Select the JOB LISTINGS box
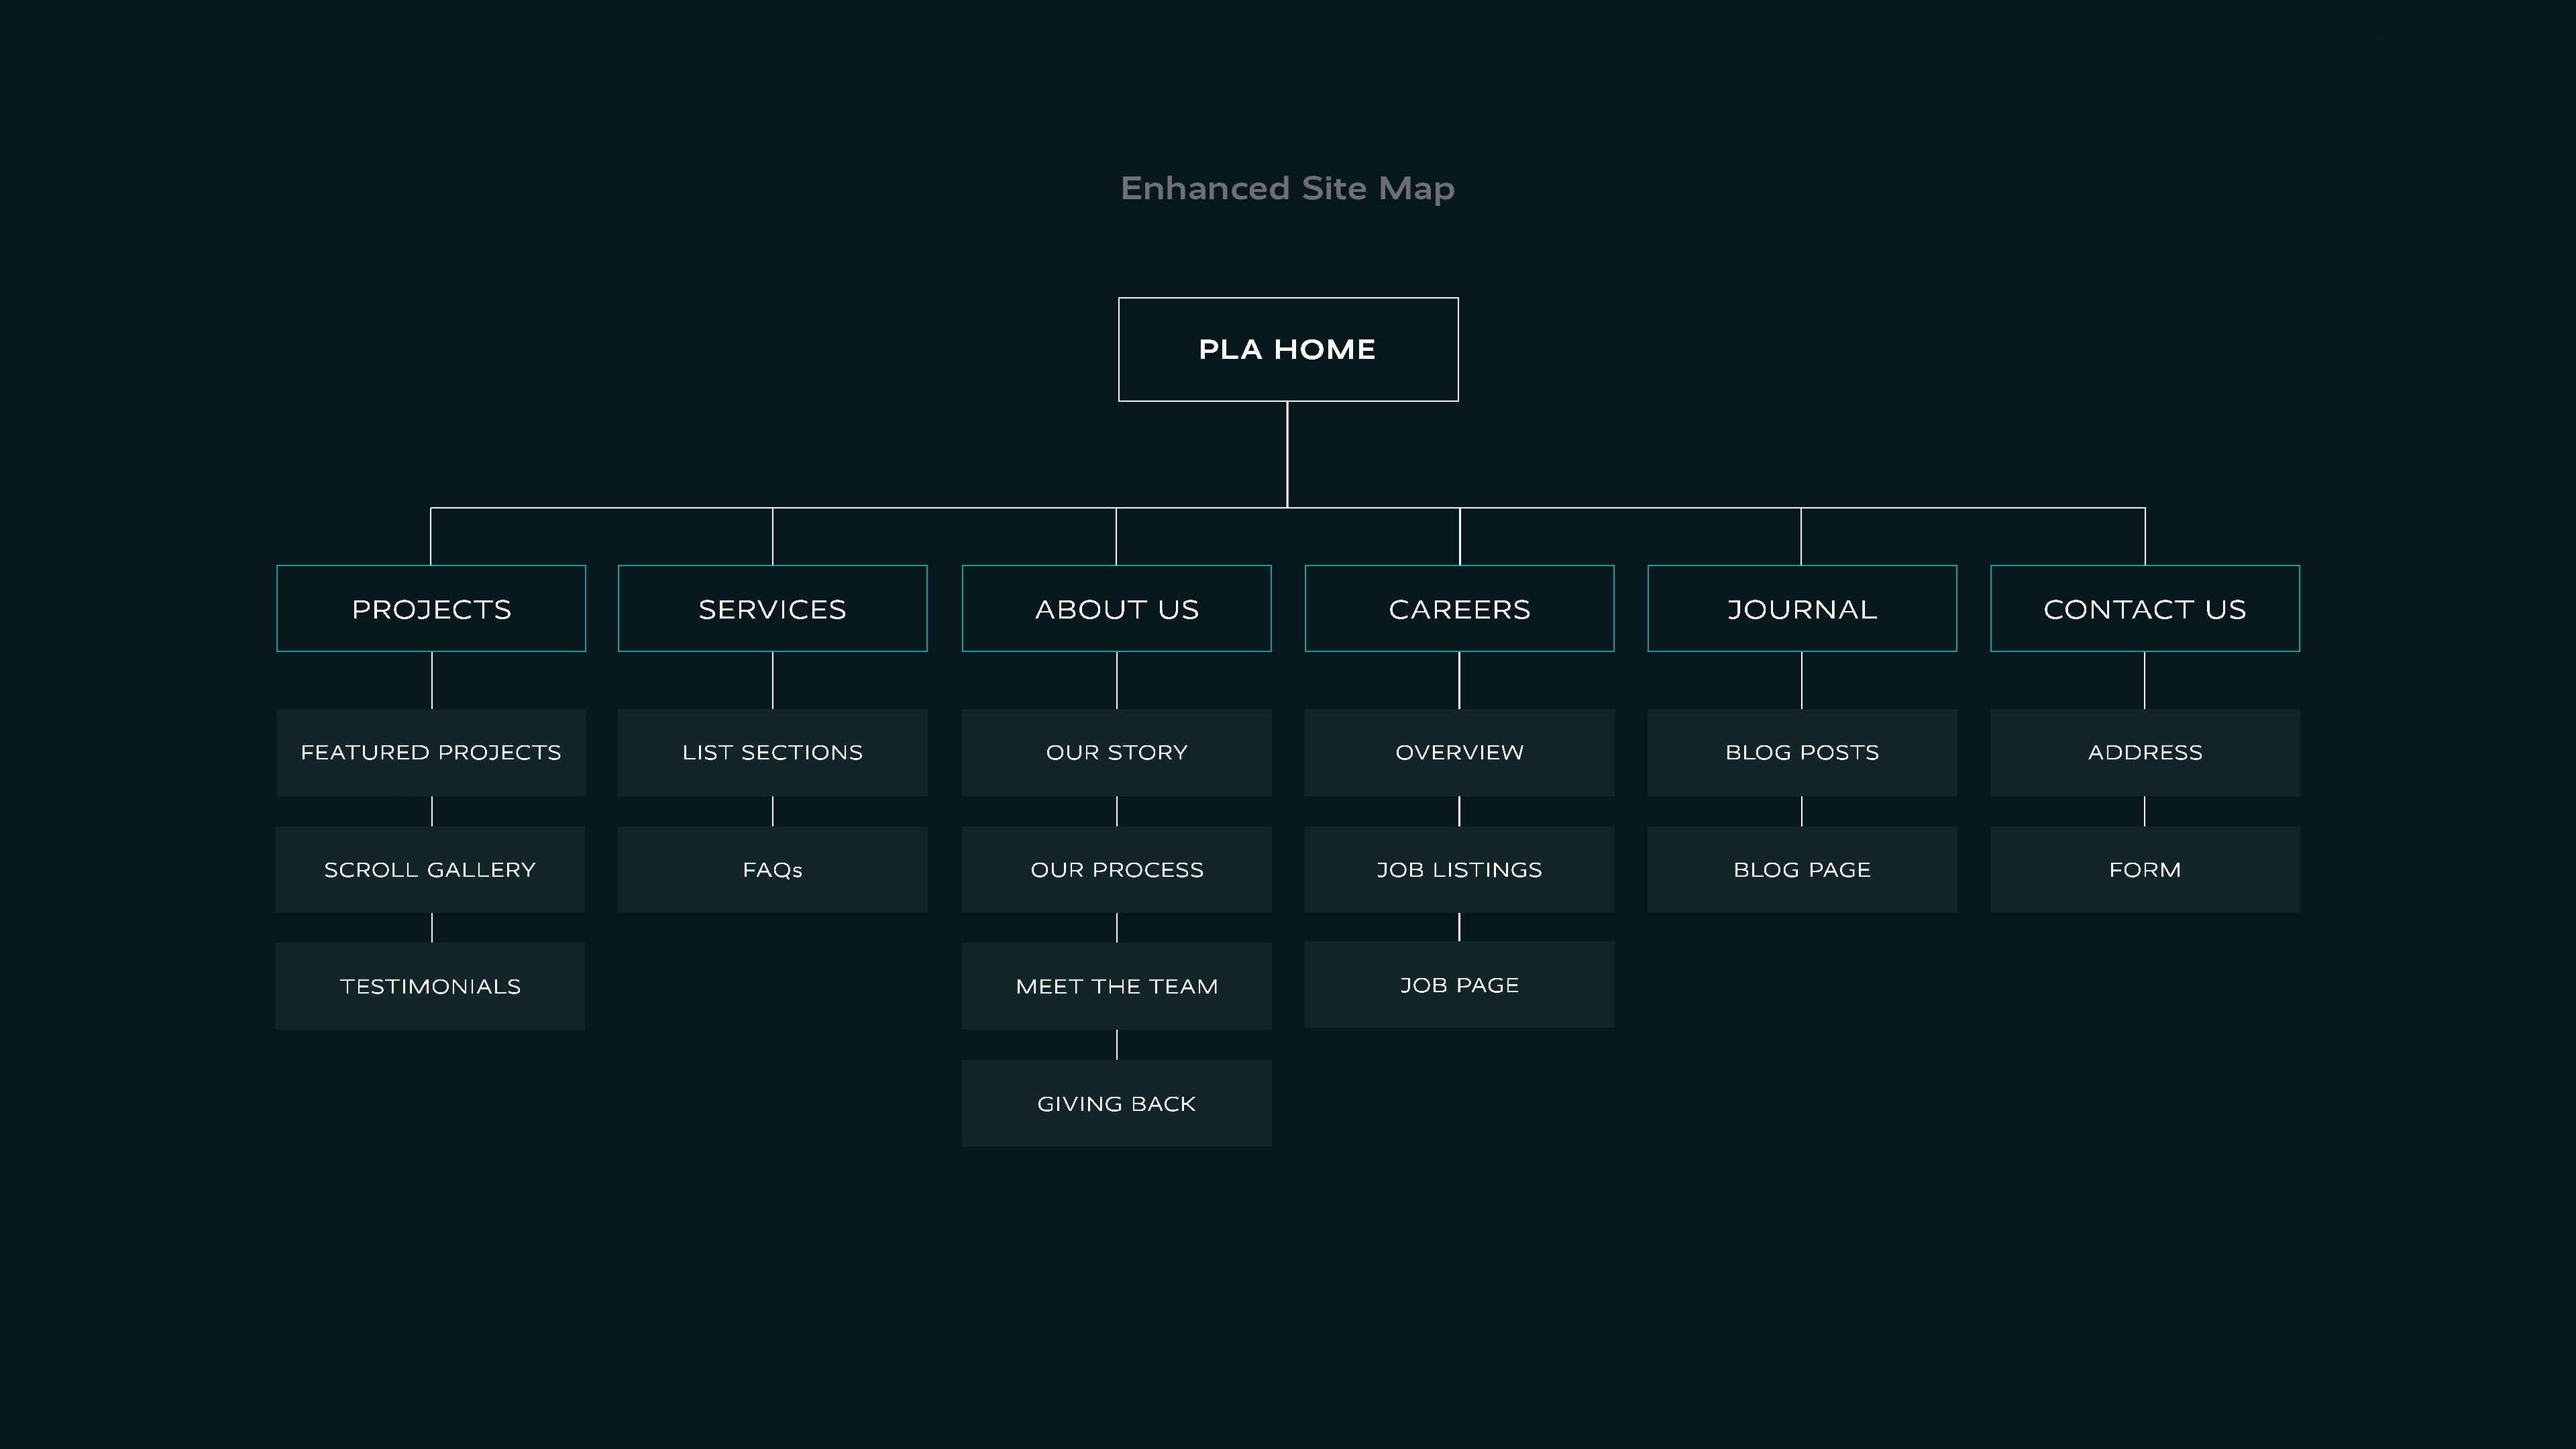This screenshot has width=2576, height=1449. [1459, 869]
